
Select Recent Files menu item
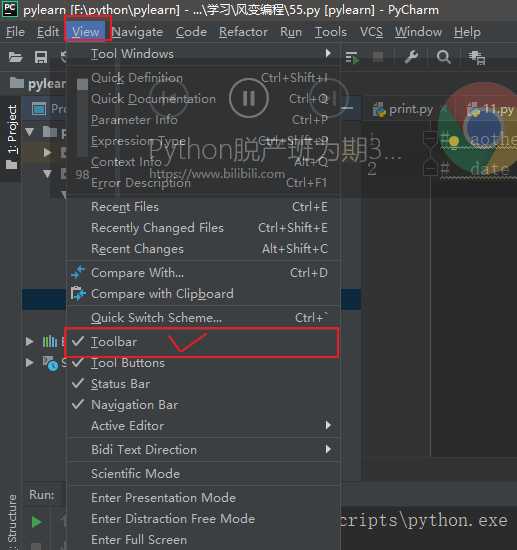click(x=202, y=207)
